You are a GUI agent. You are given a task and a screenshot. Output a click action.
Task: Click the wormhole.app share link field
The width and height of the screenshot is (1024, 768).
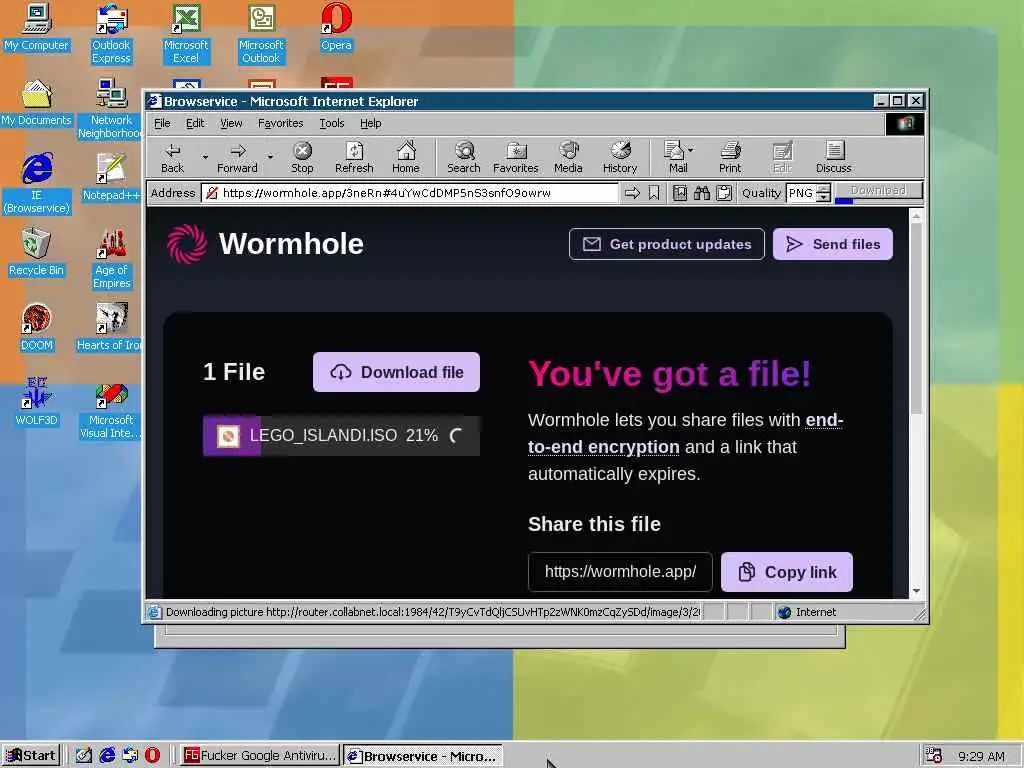pos(620,572)
